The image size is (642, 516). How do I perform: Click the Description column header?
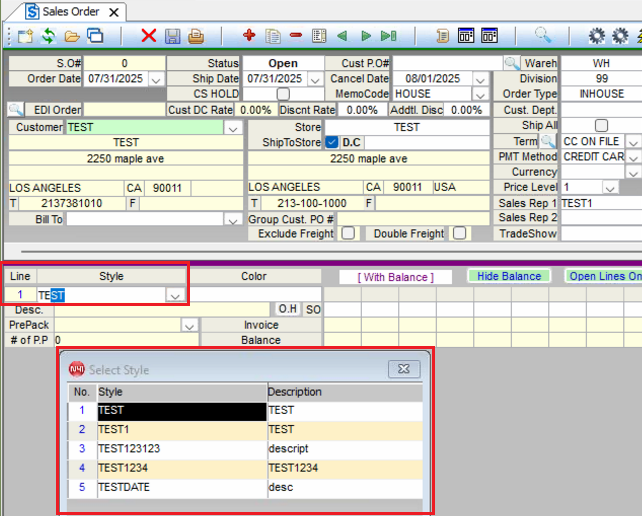pos(345,392)
